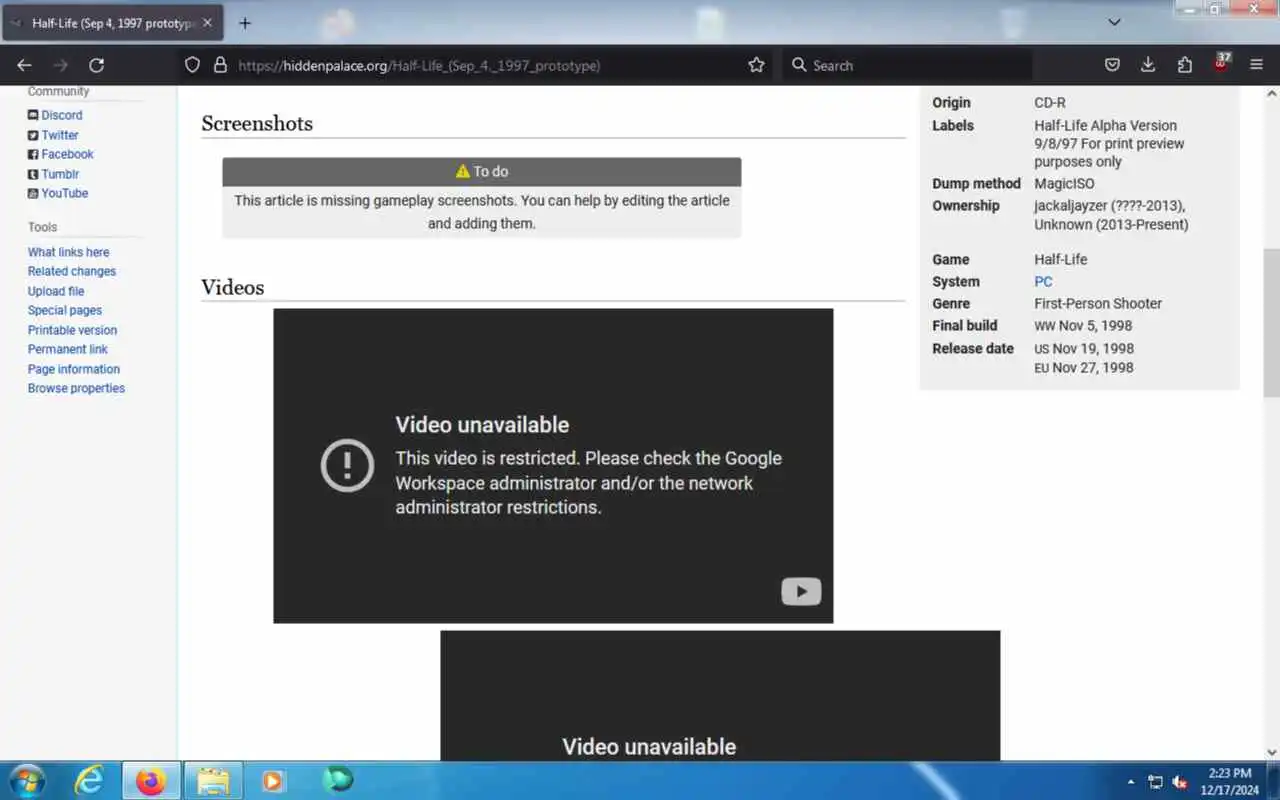List all tabs dropdown arrow

click(x=1114, y=22)
